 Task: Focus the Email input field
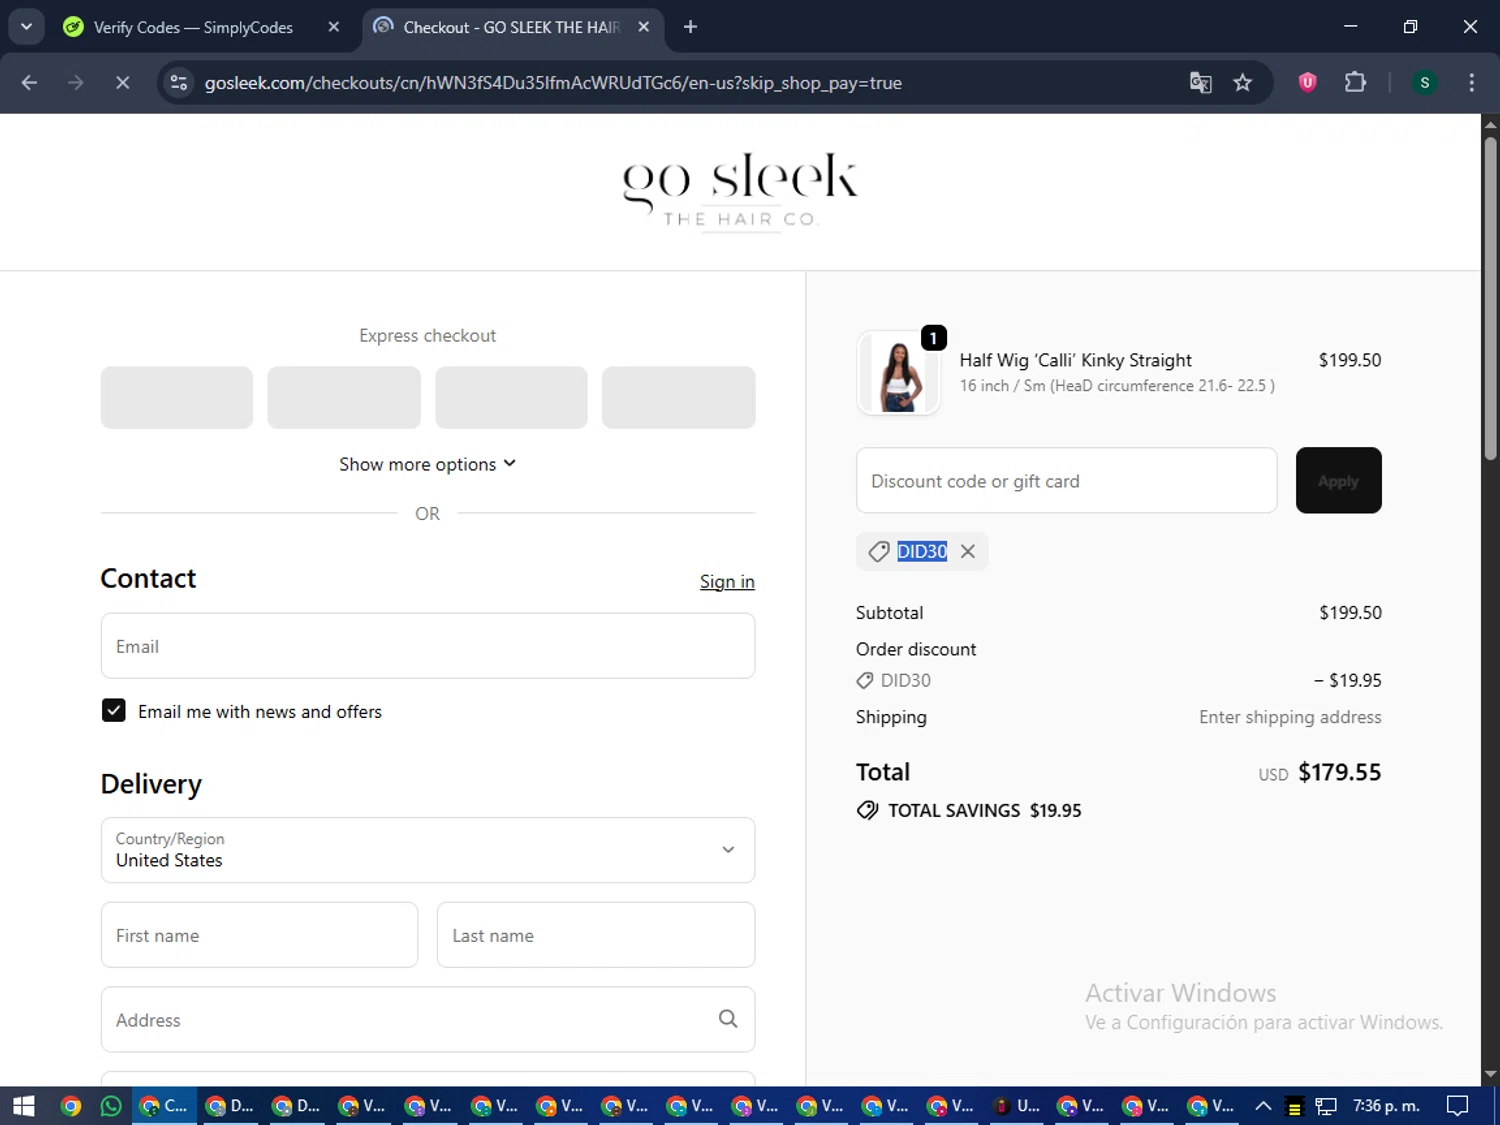click(x=428, y=646)
